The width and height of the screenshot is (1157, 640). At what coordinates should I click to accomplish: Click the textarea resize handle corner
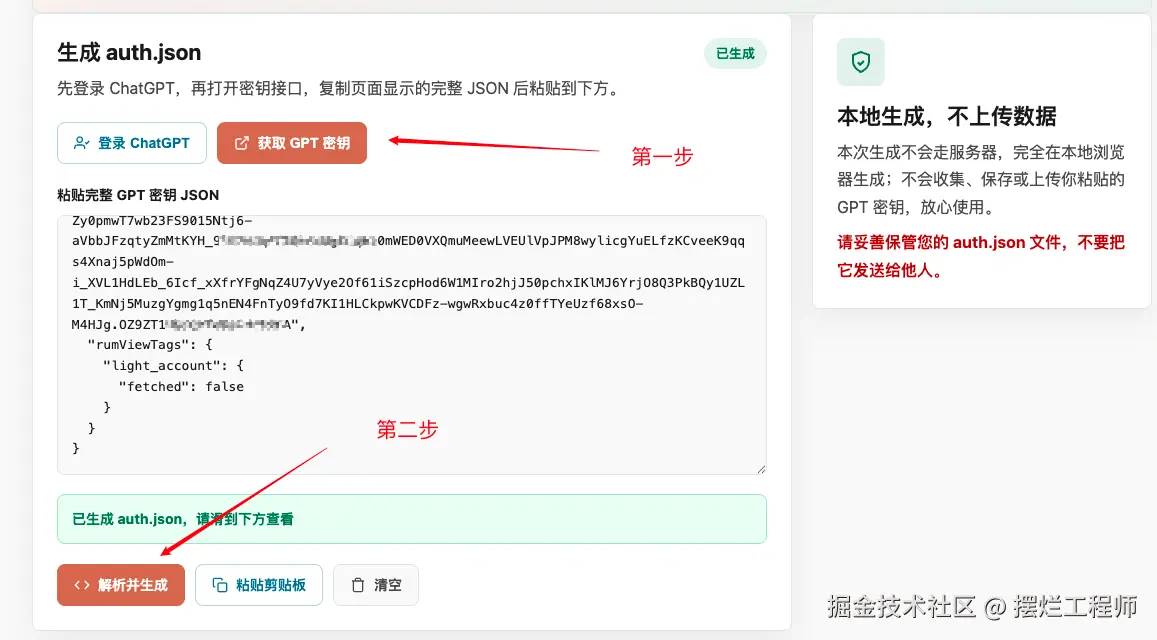click(x=761, y=469)
